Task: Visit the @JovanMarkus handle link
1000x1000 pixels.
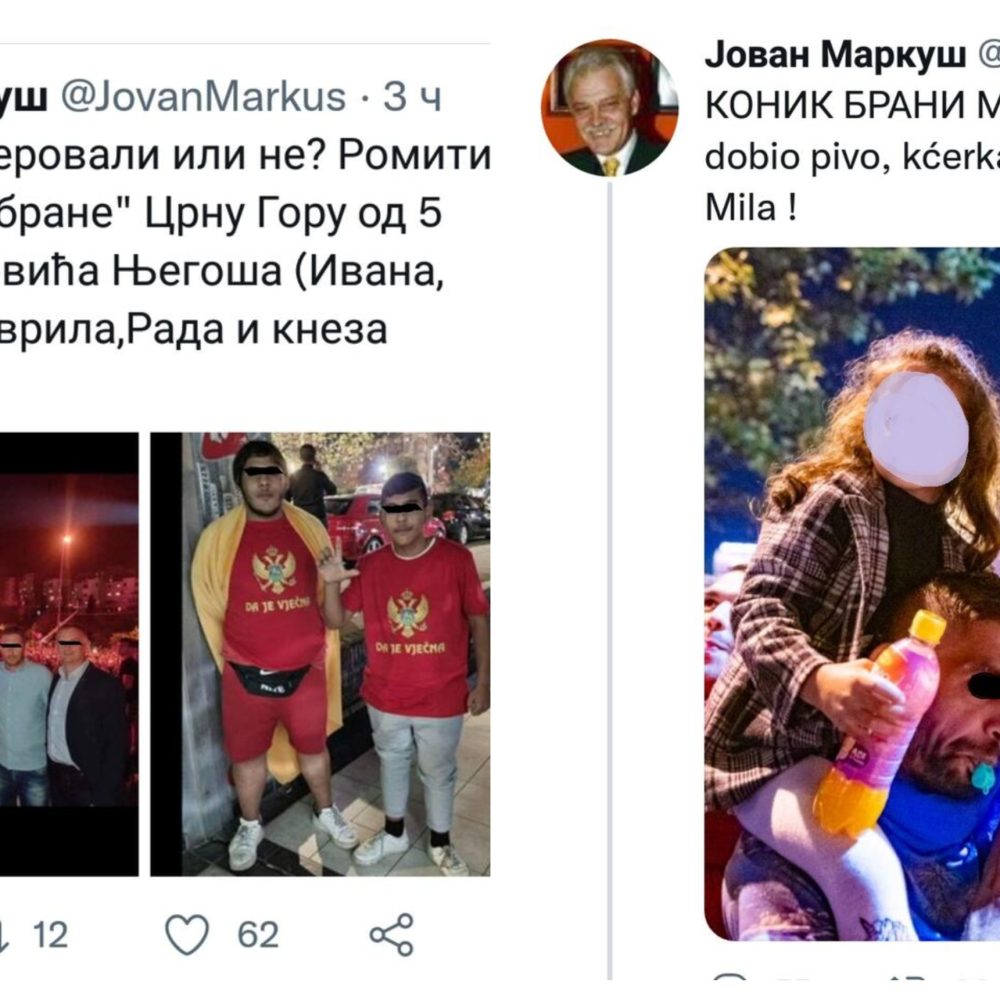Action: pos(203,97)
